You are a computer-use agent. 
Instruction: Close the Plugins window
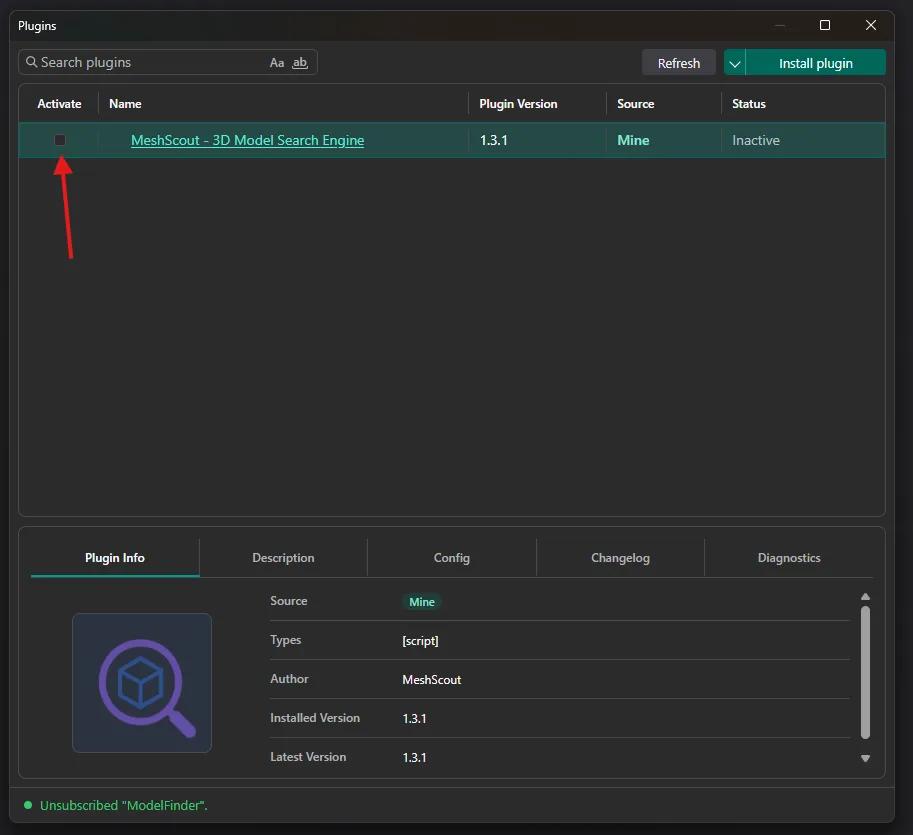(870, 25)
